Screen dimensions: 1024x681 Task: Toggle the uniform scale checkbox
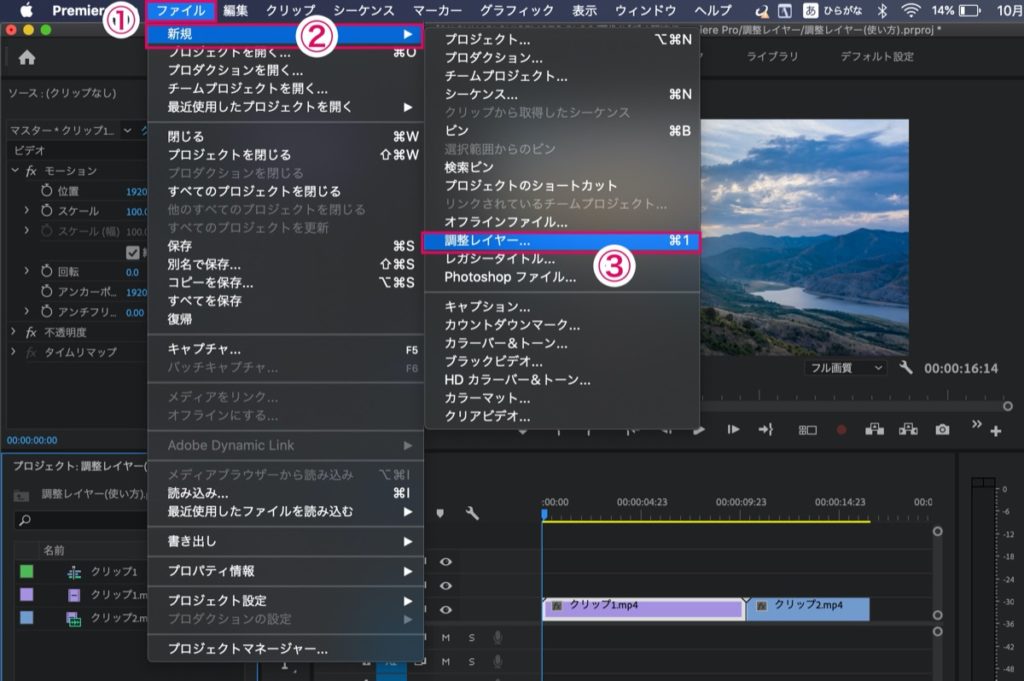click(133, 252)
